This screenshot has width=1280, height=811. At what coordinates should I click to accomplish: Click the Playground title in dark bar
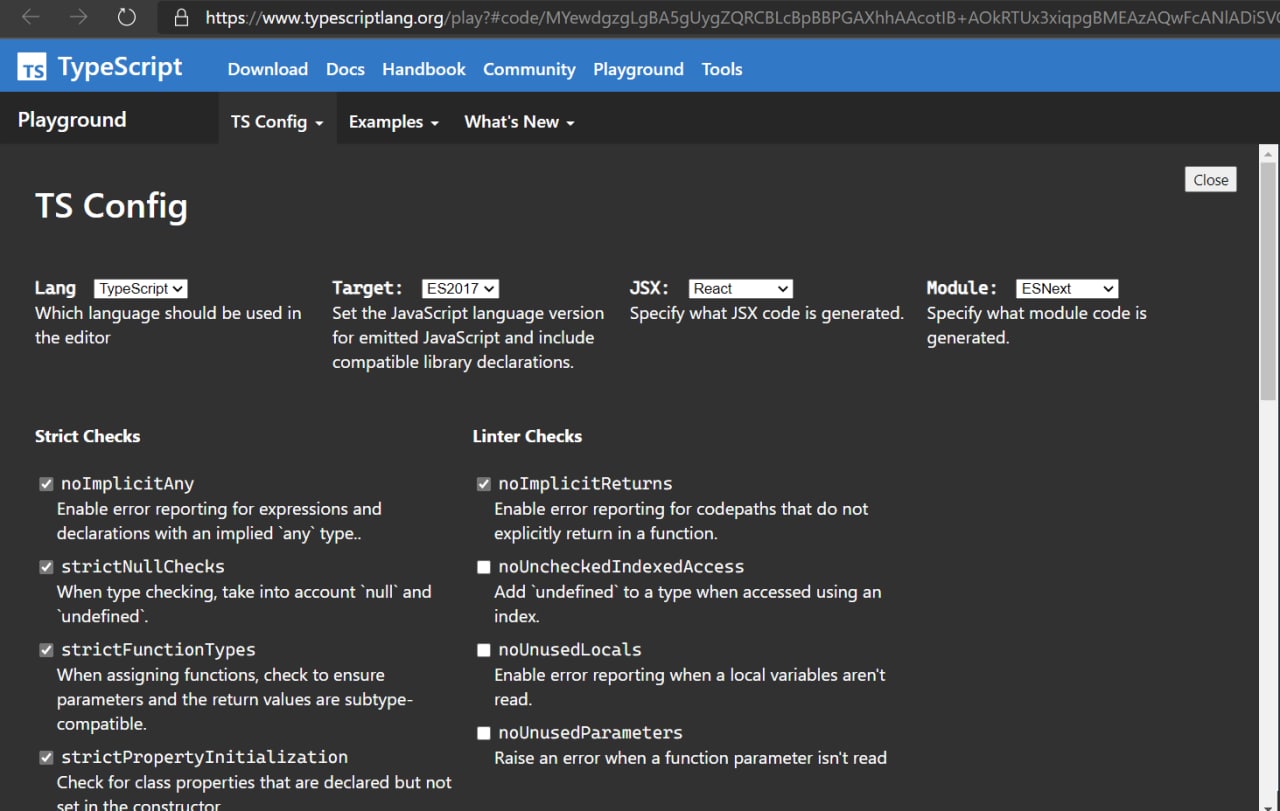tap(72, 120)
